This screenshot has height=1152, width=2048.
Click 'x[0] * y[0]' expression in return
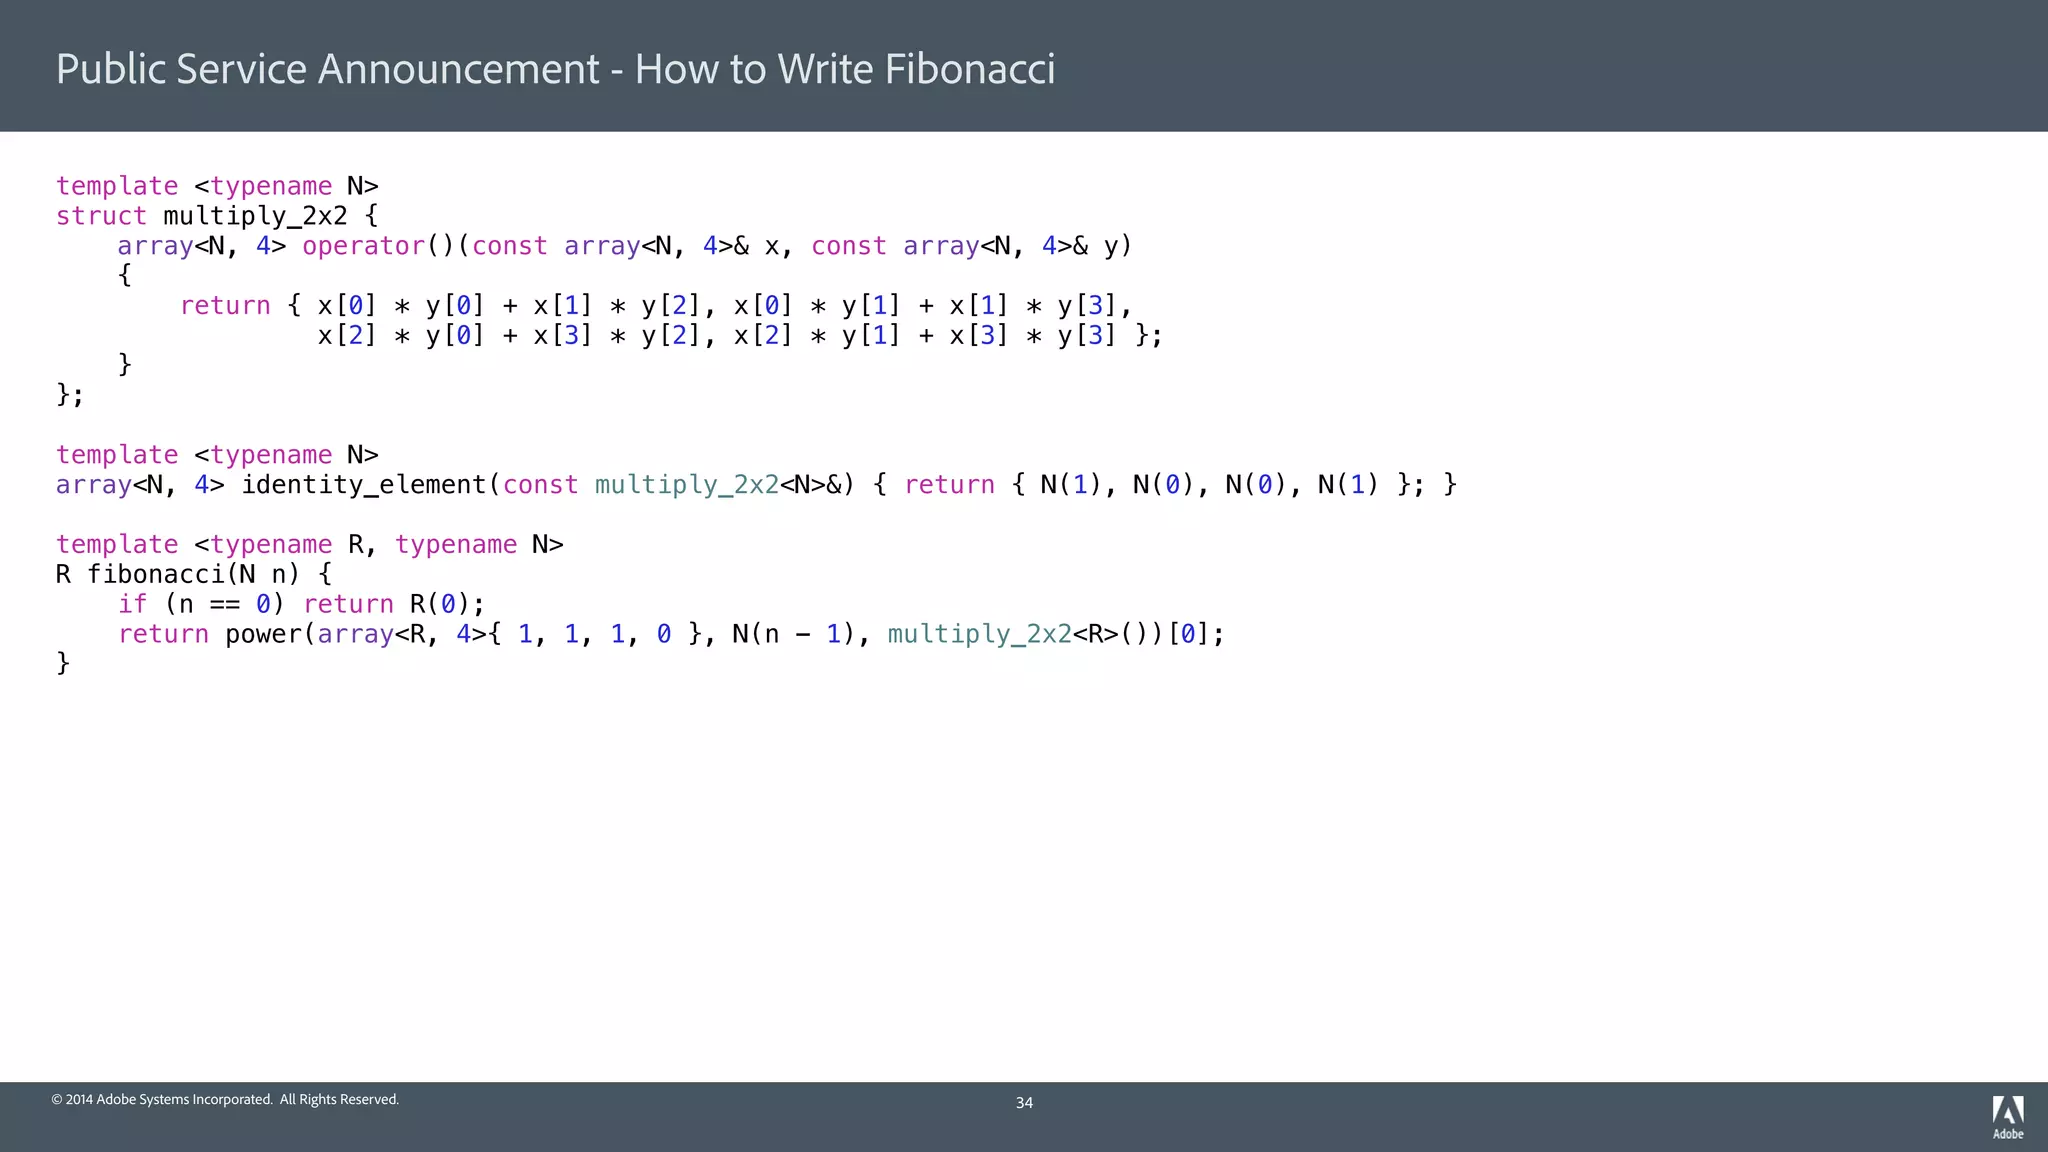[401, 305]
